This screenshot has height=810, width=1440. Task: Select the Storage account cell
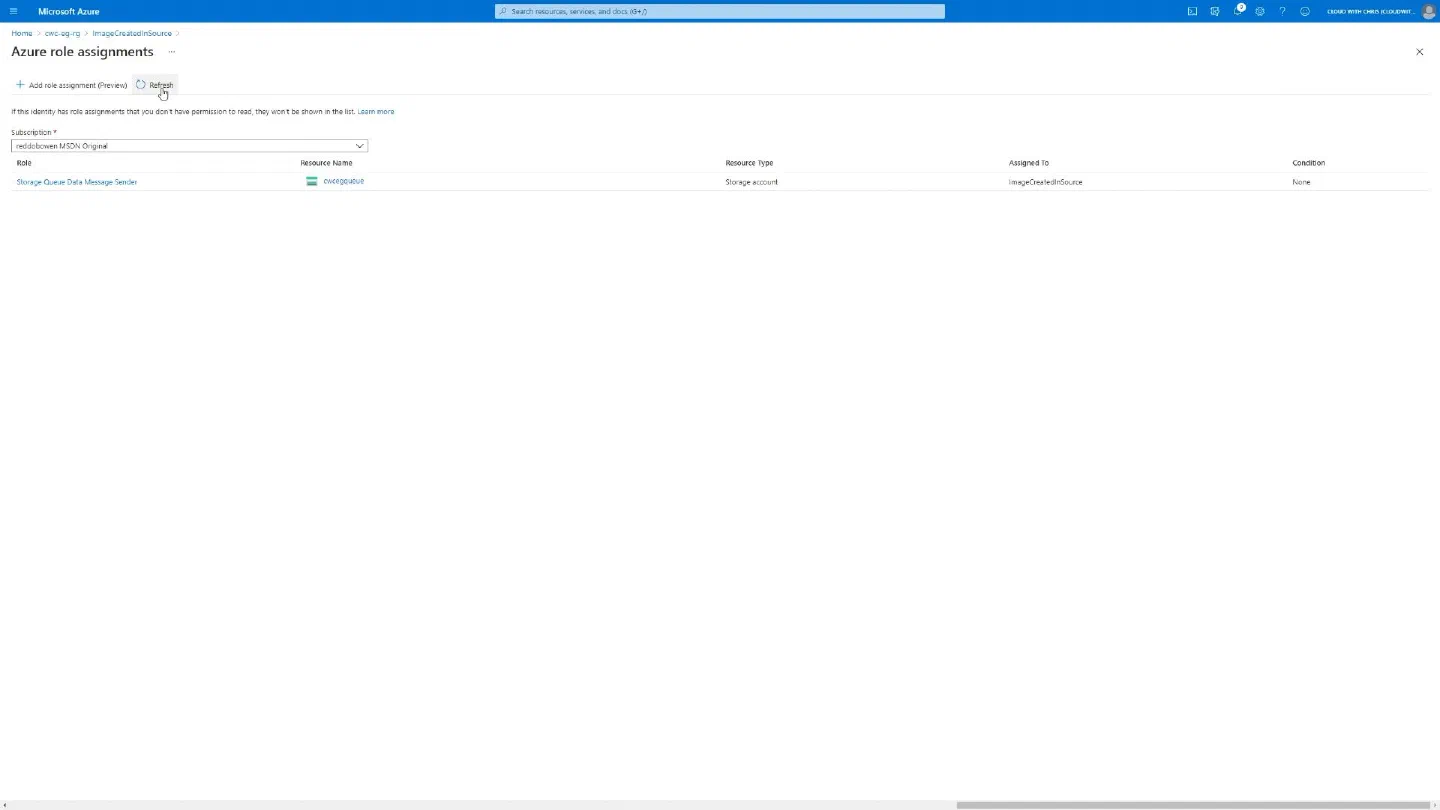751,182
